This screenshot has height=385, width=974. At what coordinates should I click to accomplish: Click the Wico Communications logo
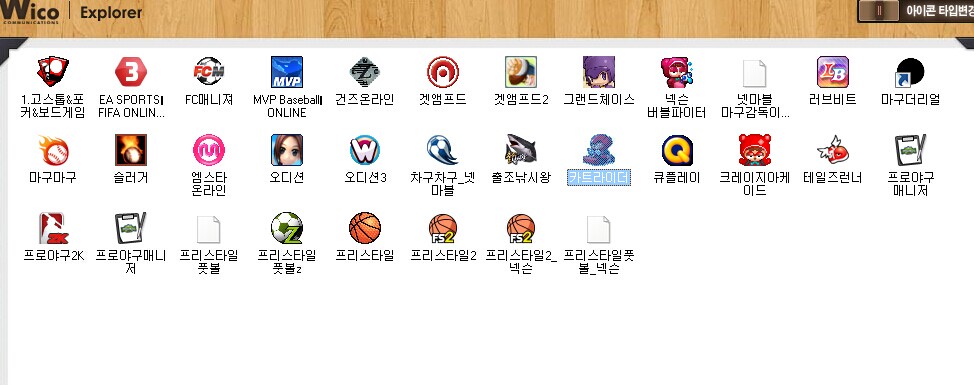(x=30, y=12)
